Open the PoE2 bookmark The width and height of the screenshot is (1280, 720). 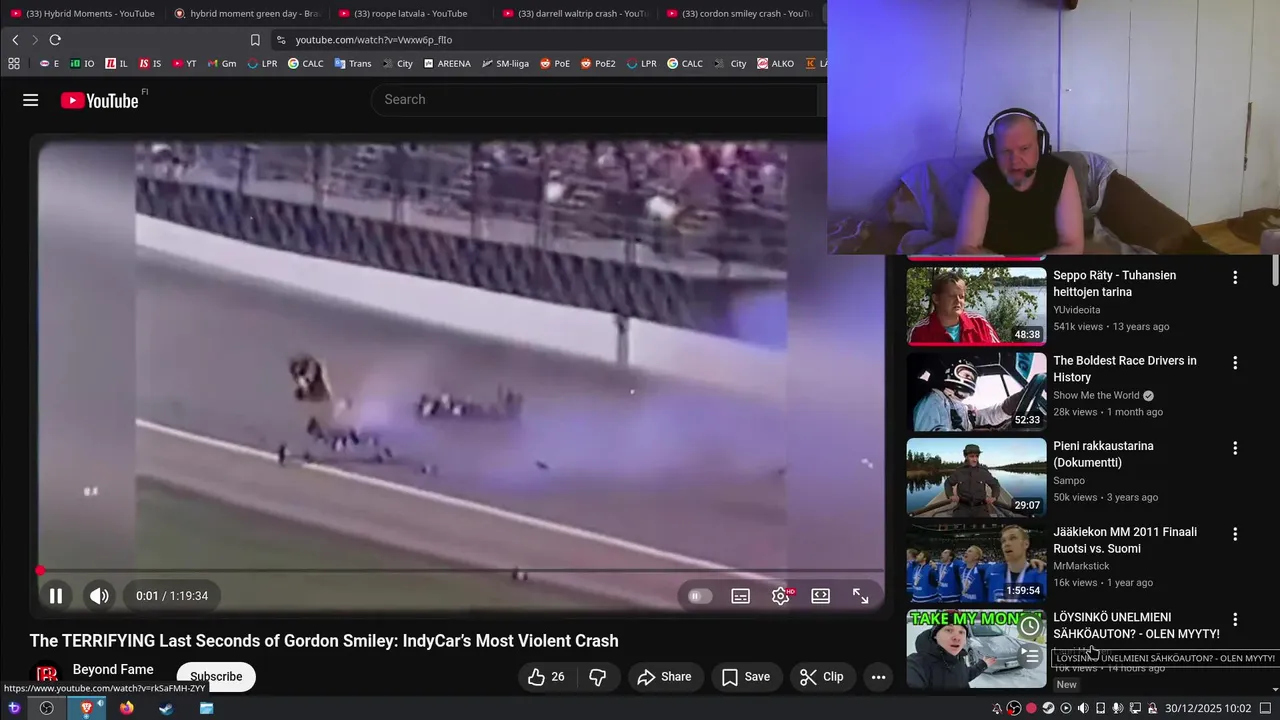tap(597, 63)
